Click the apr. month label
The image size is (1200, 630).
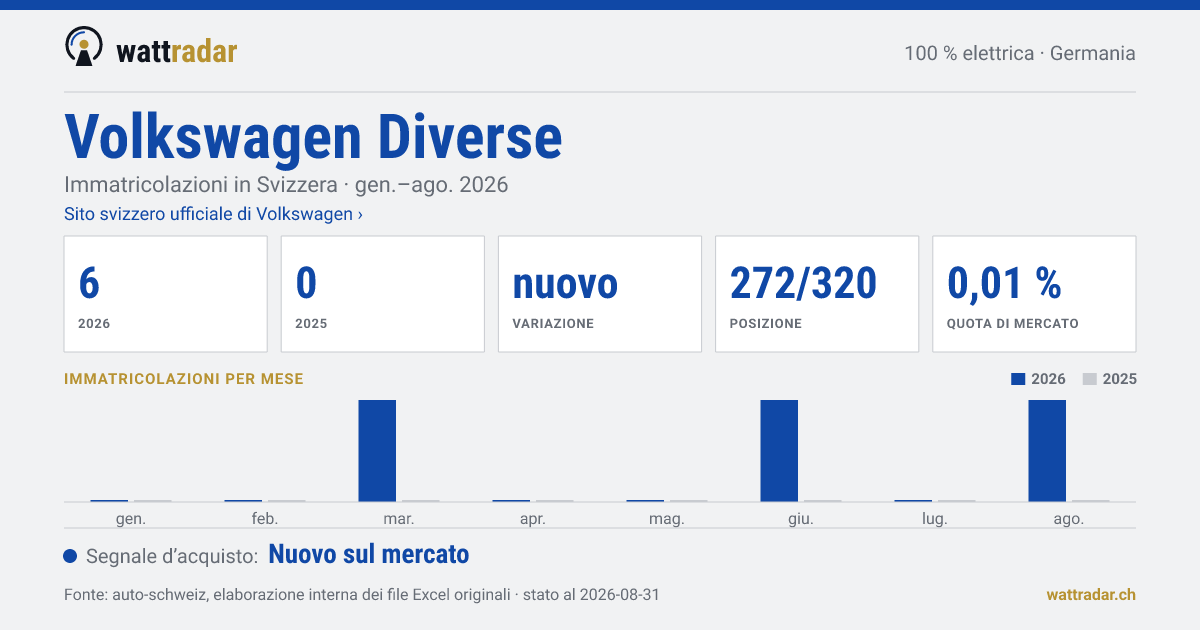coord(533,519)
